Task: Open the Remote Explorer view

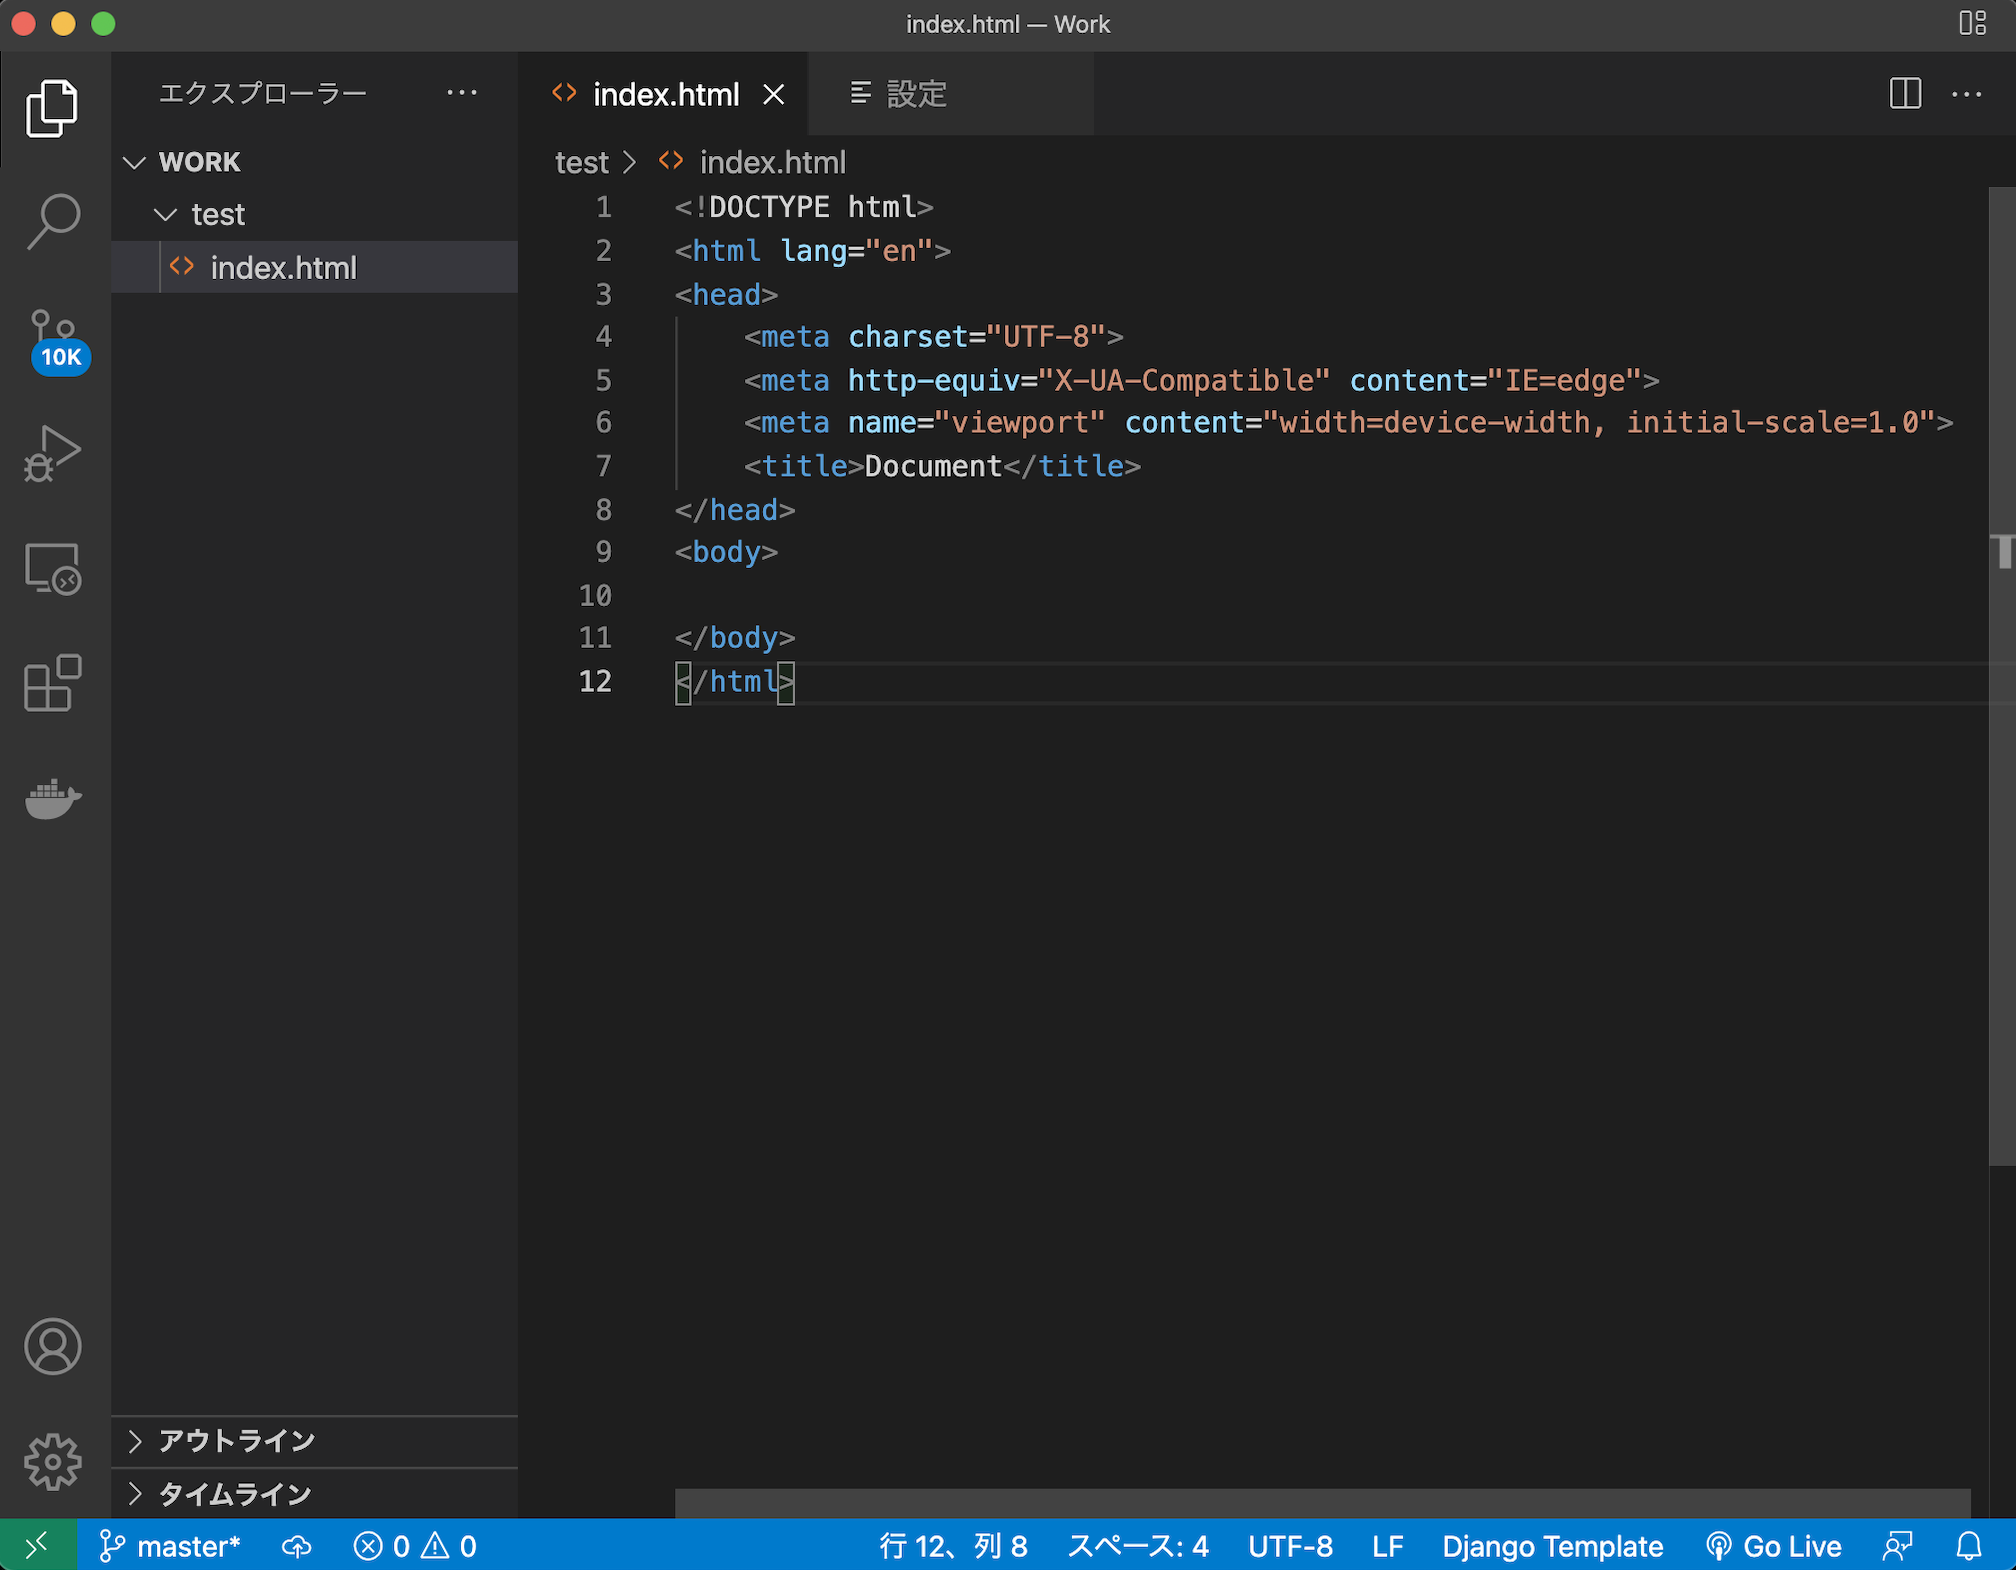Action: coord(52,568)
